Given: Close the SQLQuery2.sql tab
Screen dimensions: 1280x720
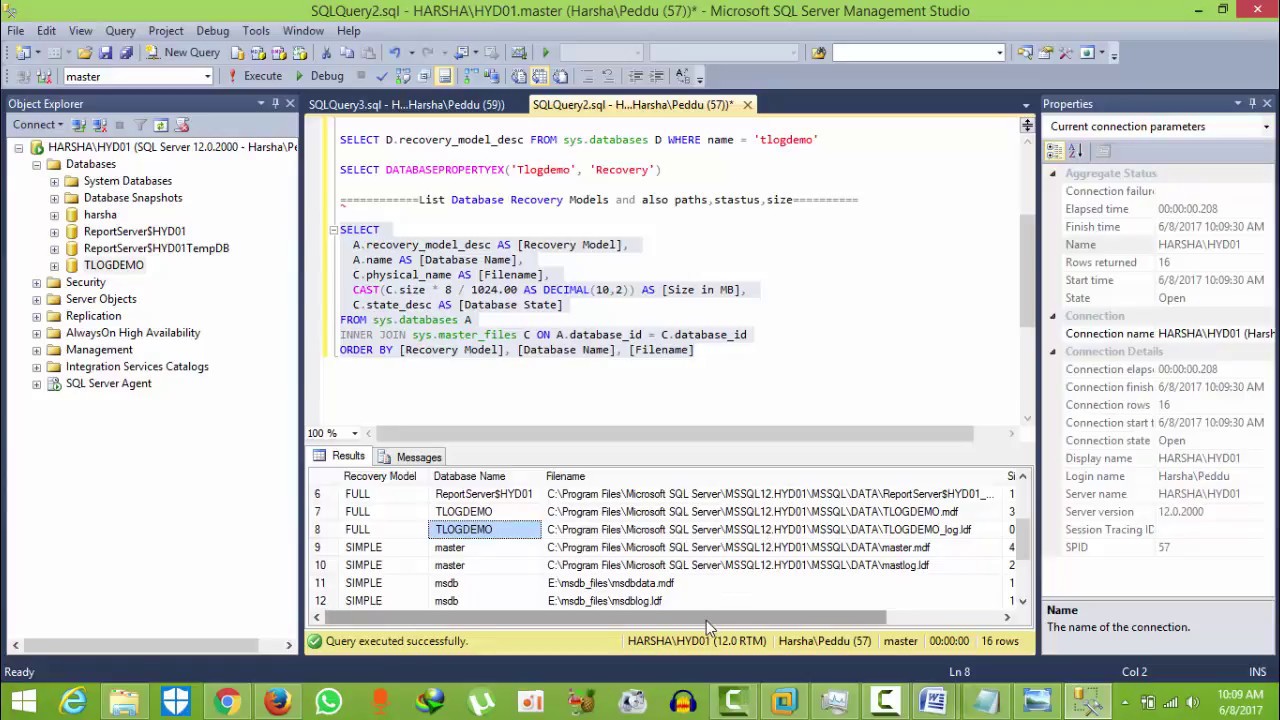Looking at the screenshot, I should pos(747,104).
